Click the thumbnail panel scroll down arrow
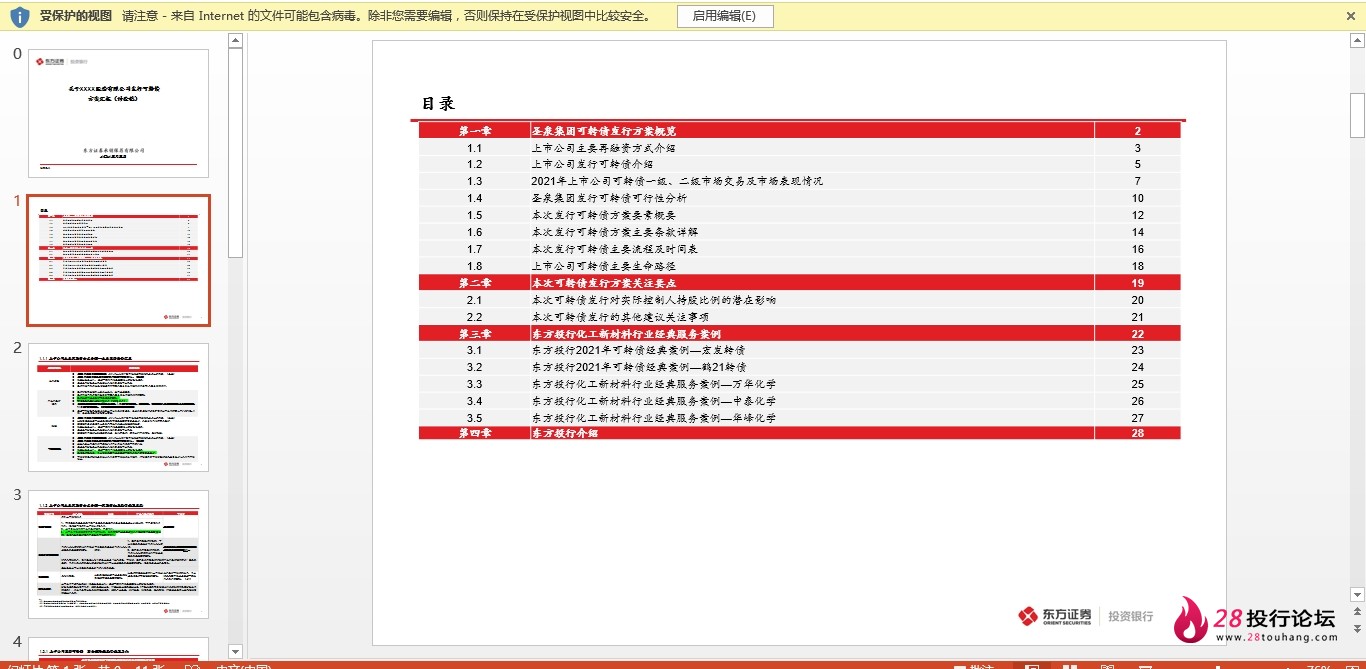Viewport: 1366px width, 669px height. [235, 651]
